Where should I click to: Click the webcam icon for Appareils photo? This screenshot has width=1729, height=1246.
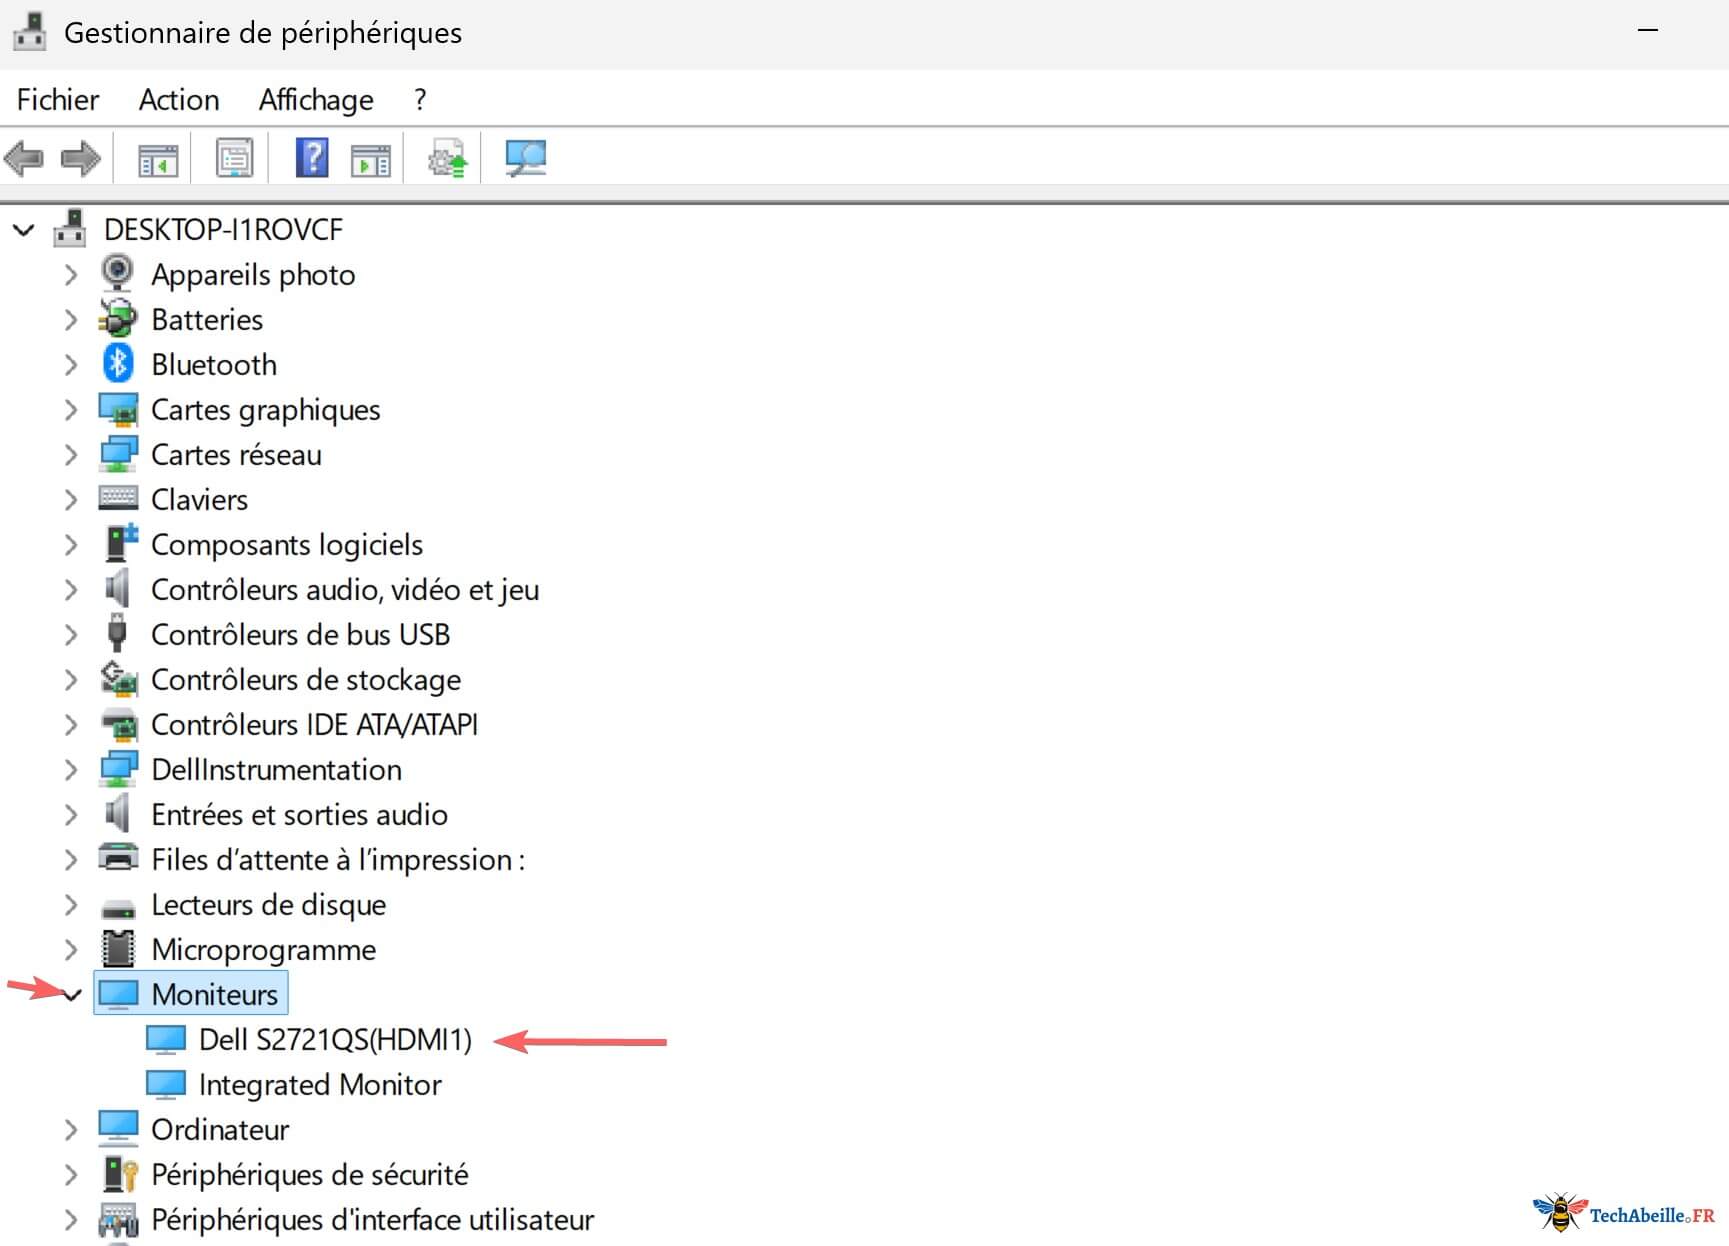118,273
